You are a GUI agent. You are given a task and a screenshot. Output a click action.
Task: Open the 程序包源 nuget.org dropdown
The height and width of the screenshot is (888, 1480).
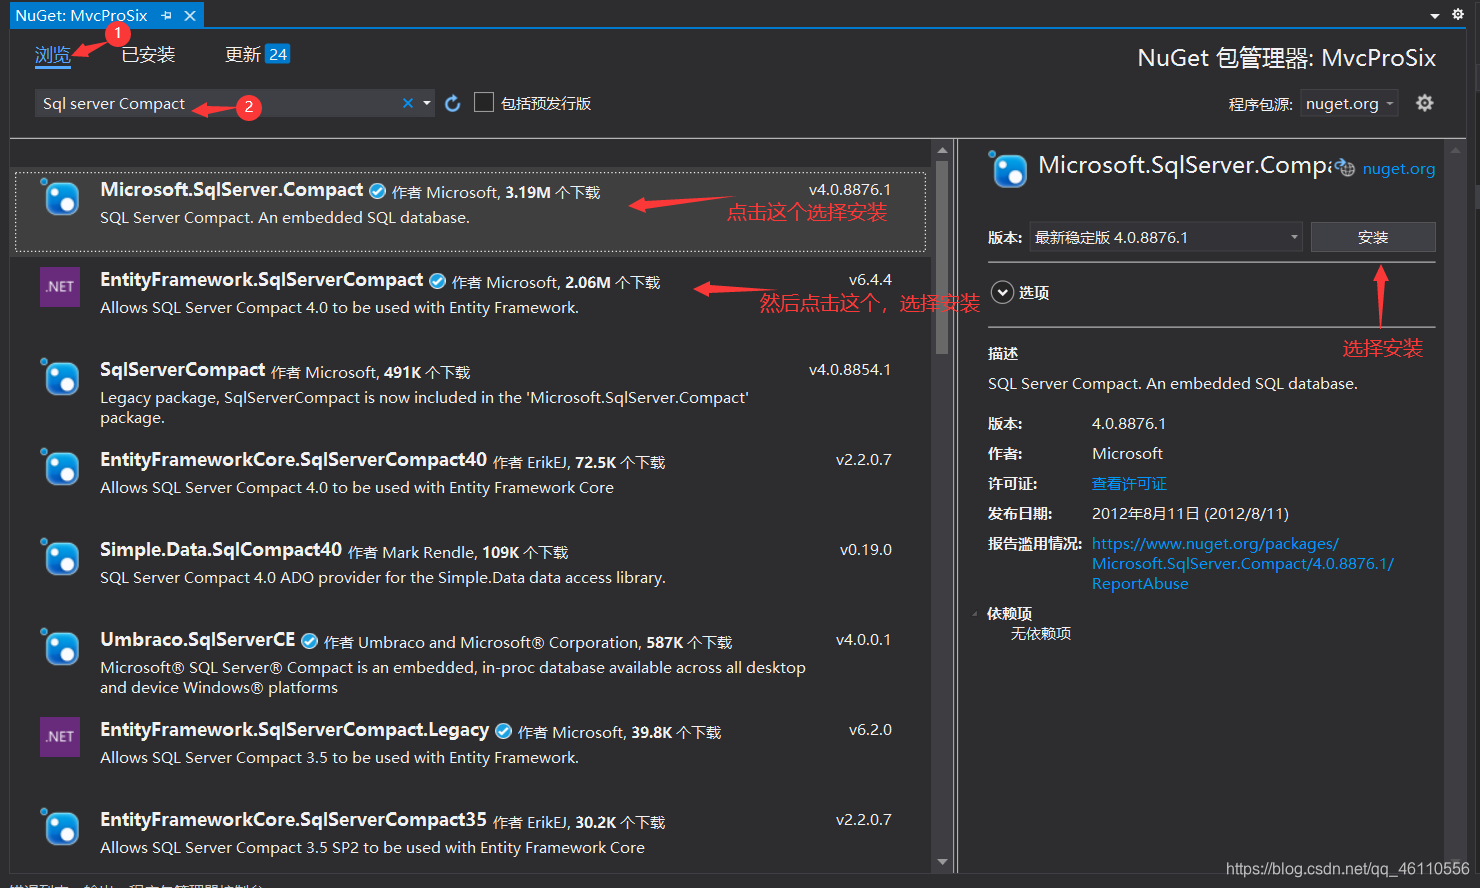[1350, 104]
